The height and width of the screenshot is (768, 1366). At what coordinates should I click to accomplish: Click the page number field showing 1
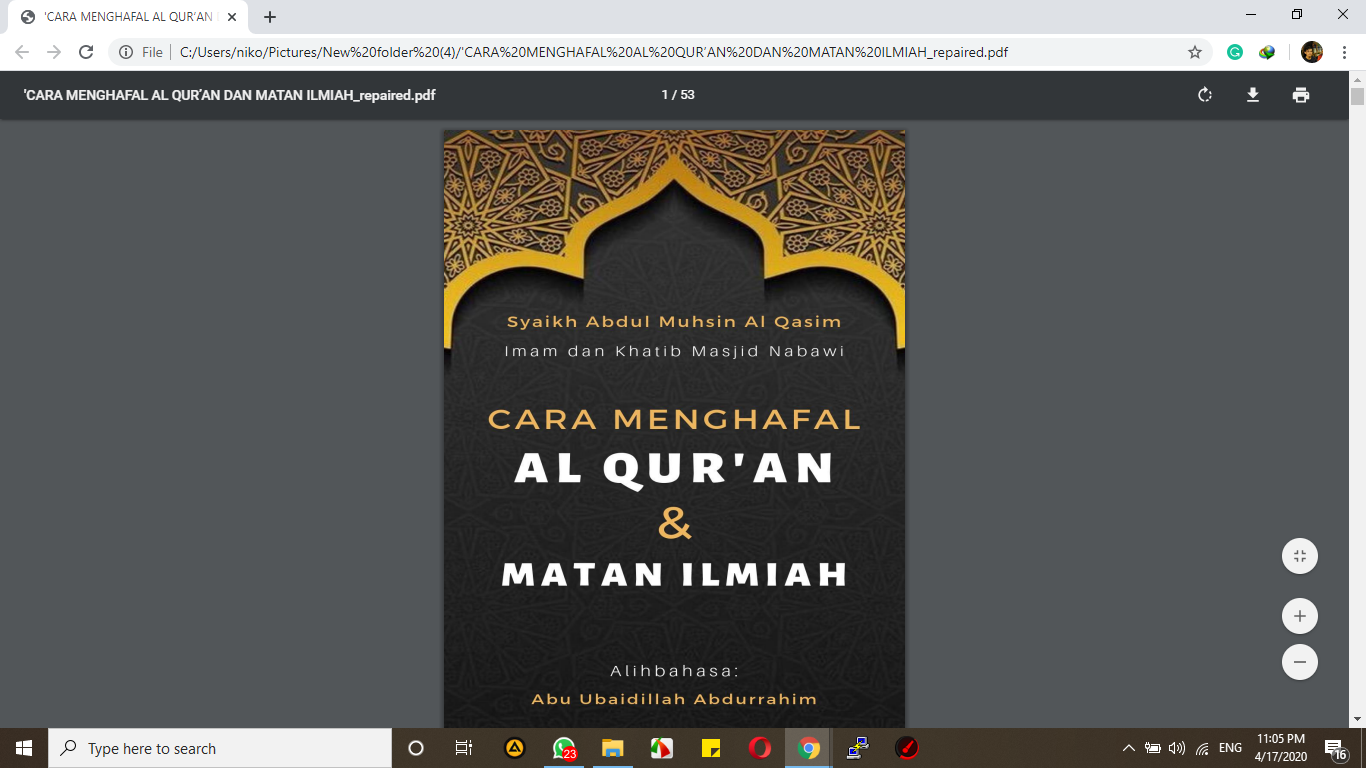[x=665, y=95]
